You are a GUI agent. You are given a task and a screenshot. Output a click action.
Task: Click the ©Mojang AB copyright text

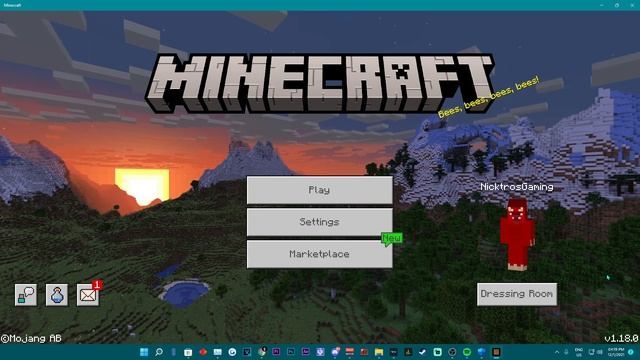click(x=31, y=338)
